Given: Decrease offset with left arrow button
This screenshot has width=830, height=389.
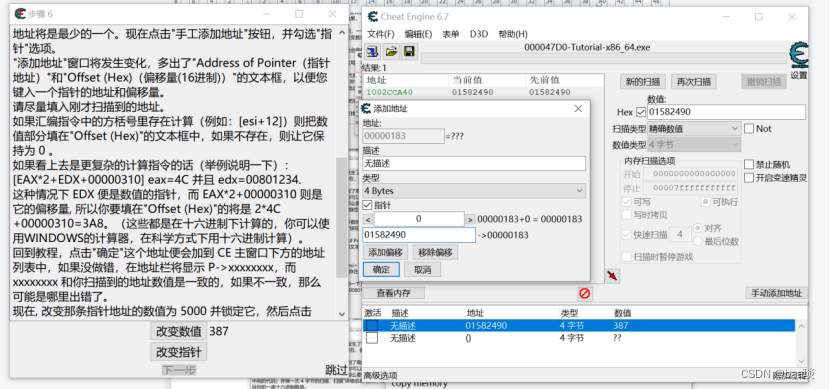Looking at the screenshot, I should 368,219.
